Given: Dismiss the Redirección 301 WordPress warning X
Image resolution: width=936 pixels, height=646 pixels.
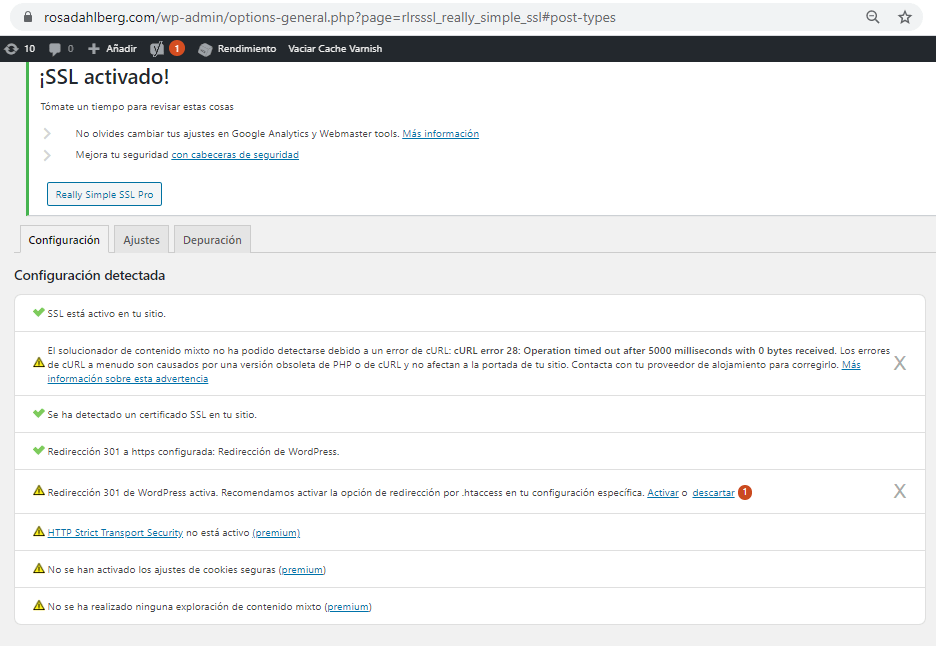Looking at the screenshot, I should tap(900, 491).
